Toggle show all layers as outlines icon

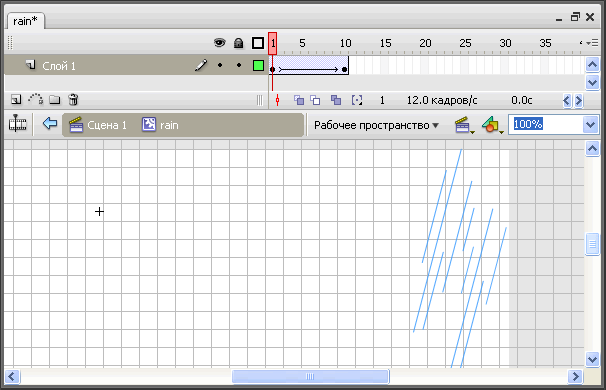[x=258, y=43]
